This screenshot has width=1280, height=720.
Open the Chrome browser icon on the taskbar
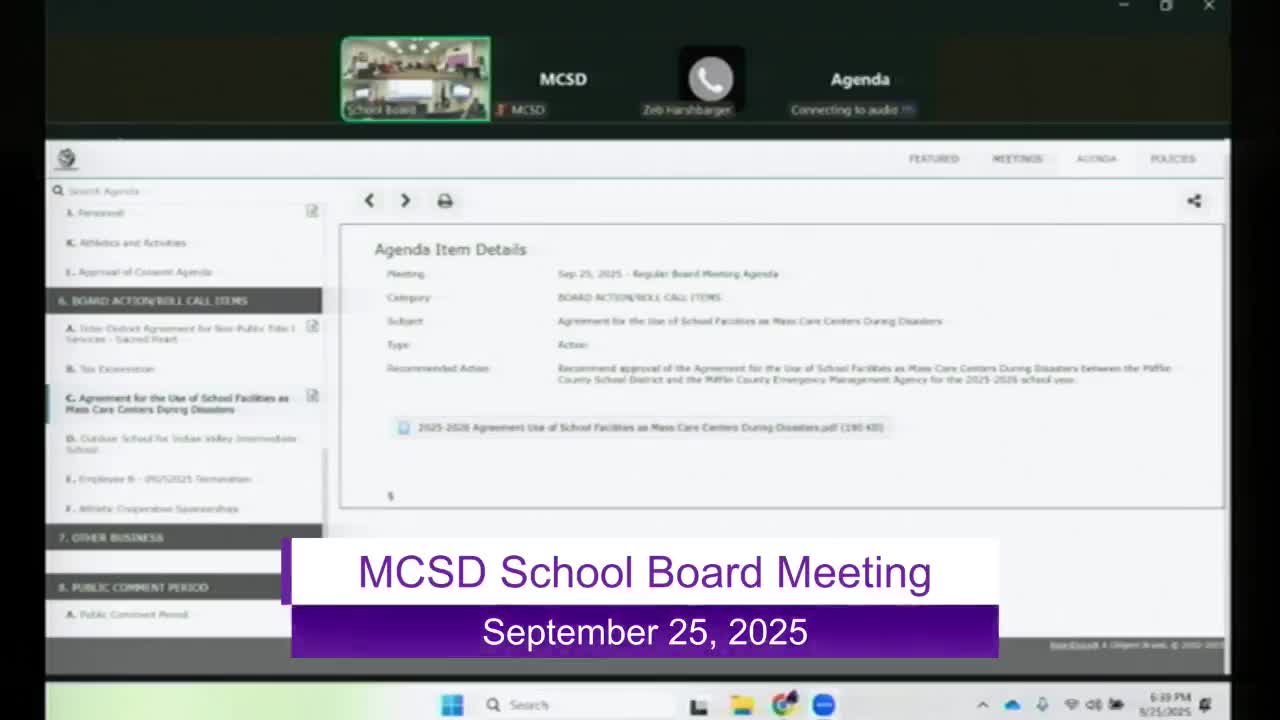click(x=783, y=705)
